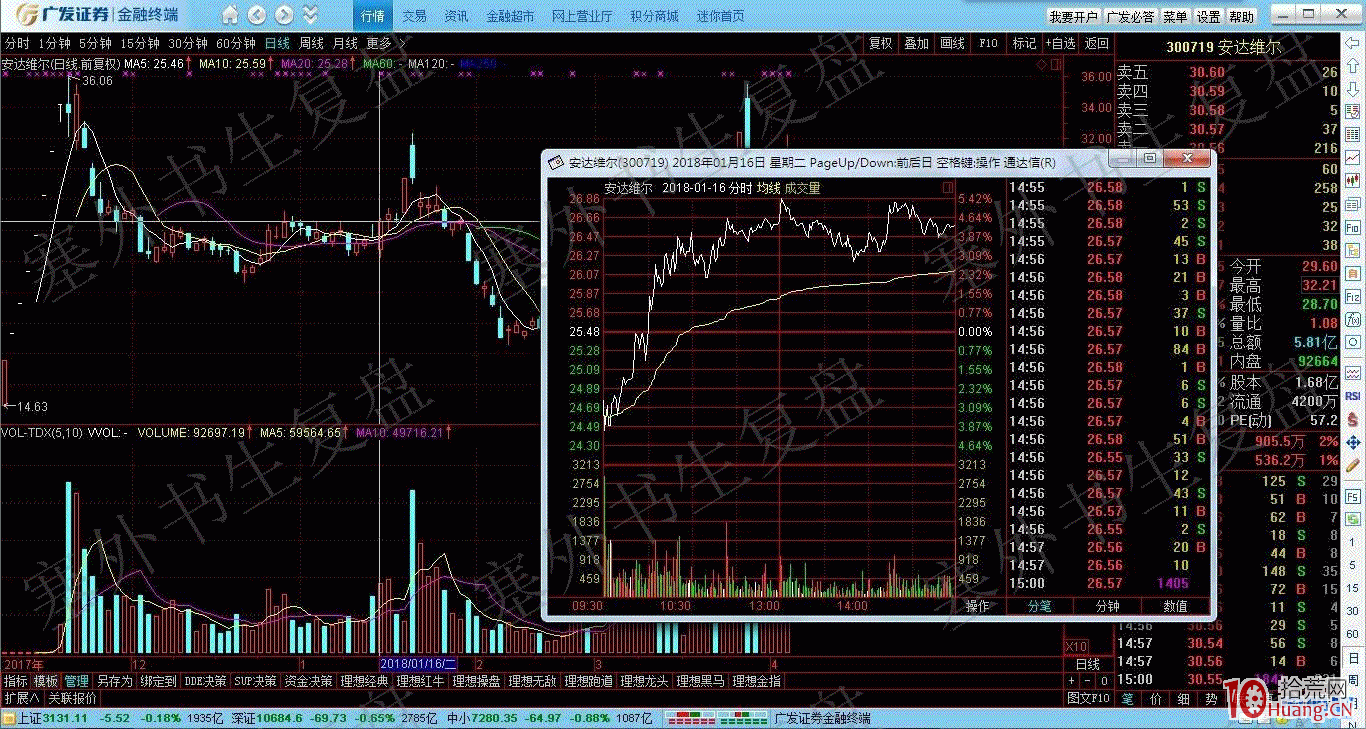Expand the 更多 timeframe options
This screenshot has width=1366, height=729.
click(386, 43)
